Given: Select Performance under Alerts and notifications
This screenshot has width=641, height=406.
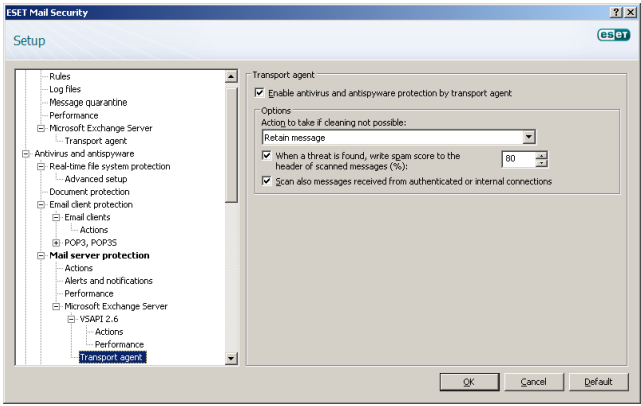Looking at the screenshot, I should (89, 294).
